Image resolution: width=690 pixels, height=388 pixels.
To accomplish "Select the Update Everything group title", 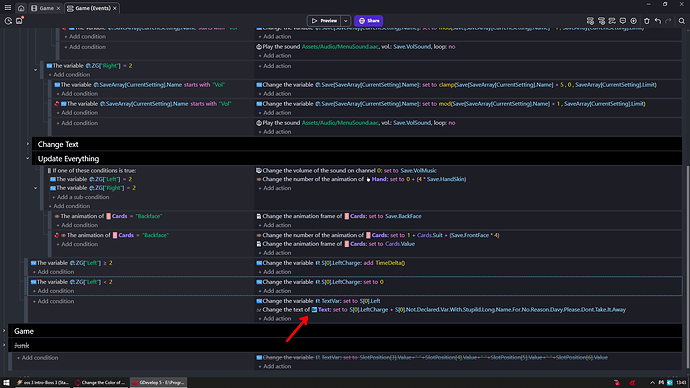I will [x=68, y=159].
